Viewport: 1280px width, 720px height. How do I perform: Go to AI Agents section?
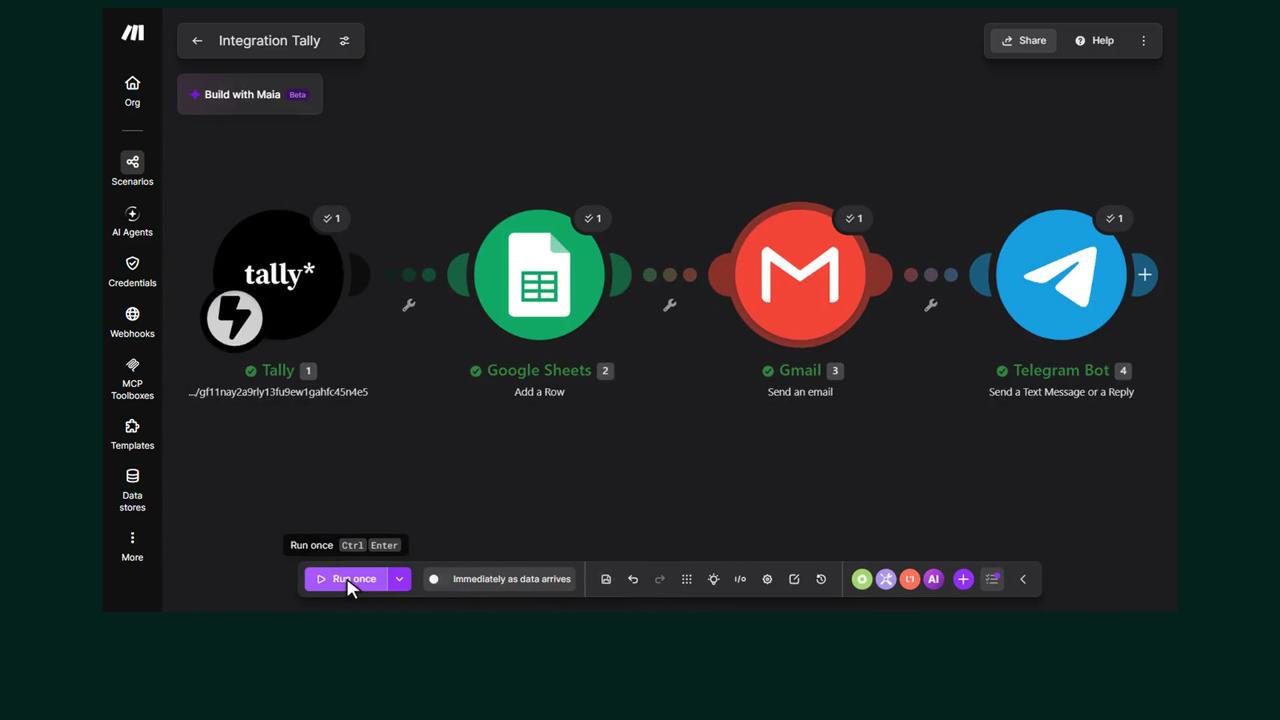pyautogui.click(x=132, y=221)
